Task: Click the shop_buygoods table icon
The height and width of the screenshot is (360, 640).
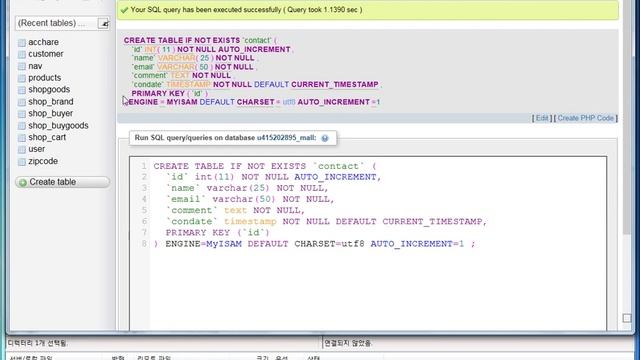Action: pos(22,126)
